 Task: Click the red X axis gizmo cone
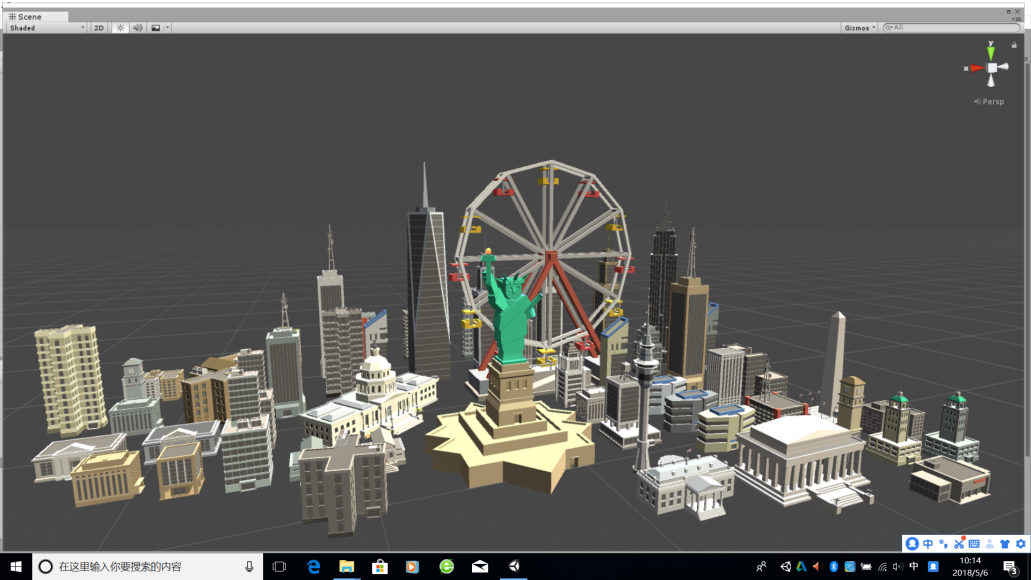(976, 68)
